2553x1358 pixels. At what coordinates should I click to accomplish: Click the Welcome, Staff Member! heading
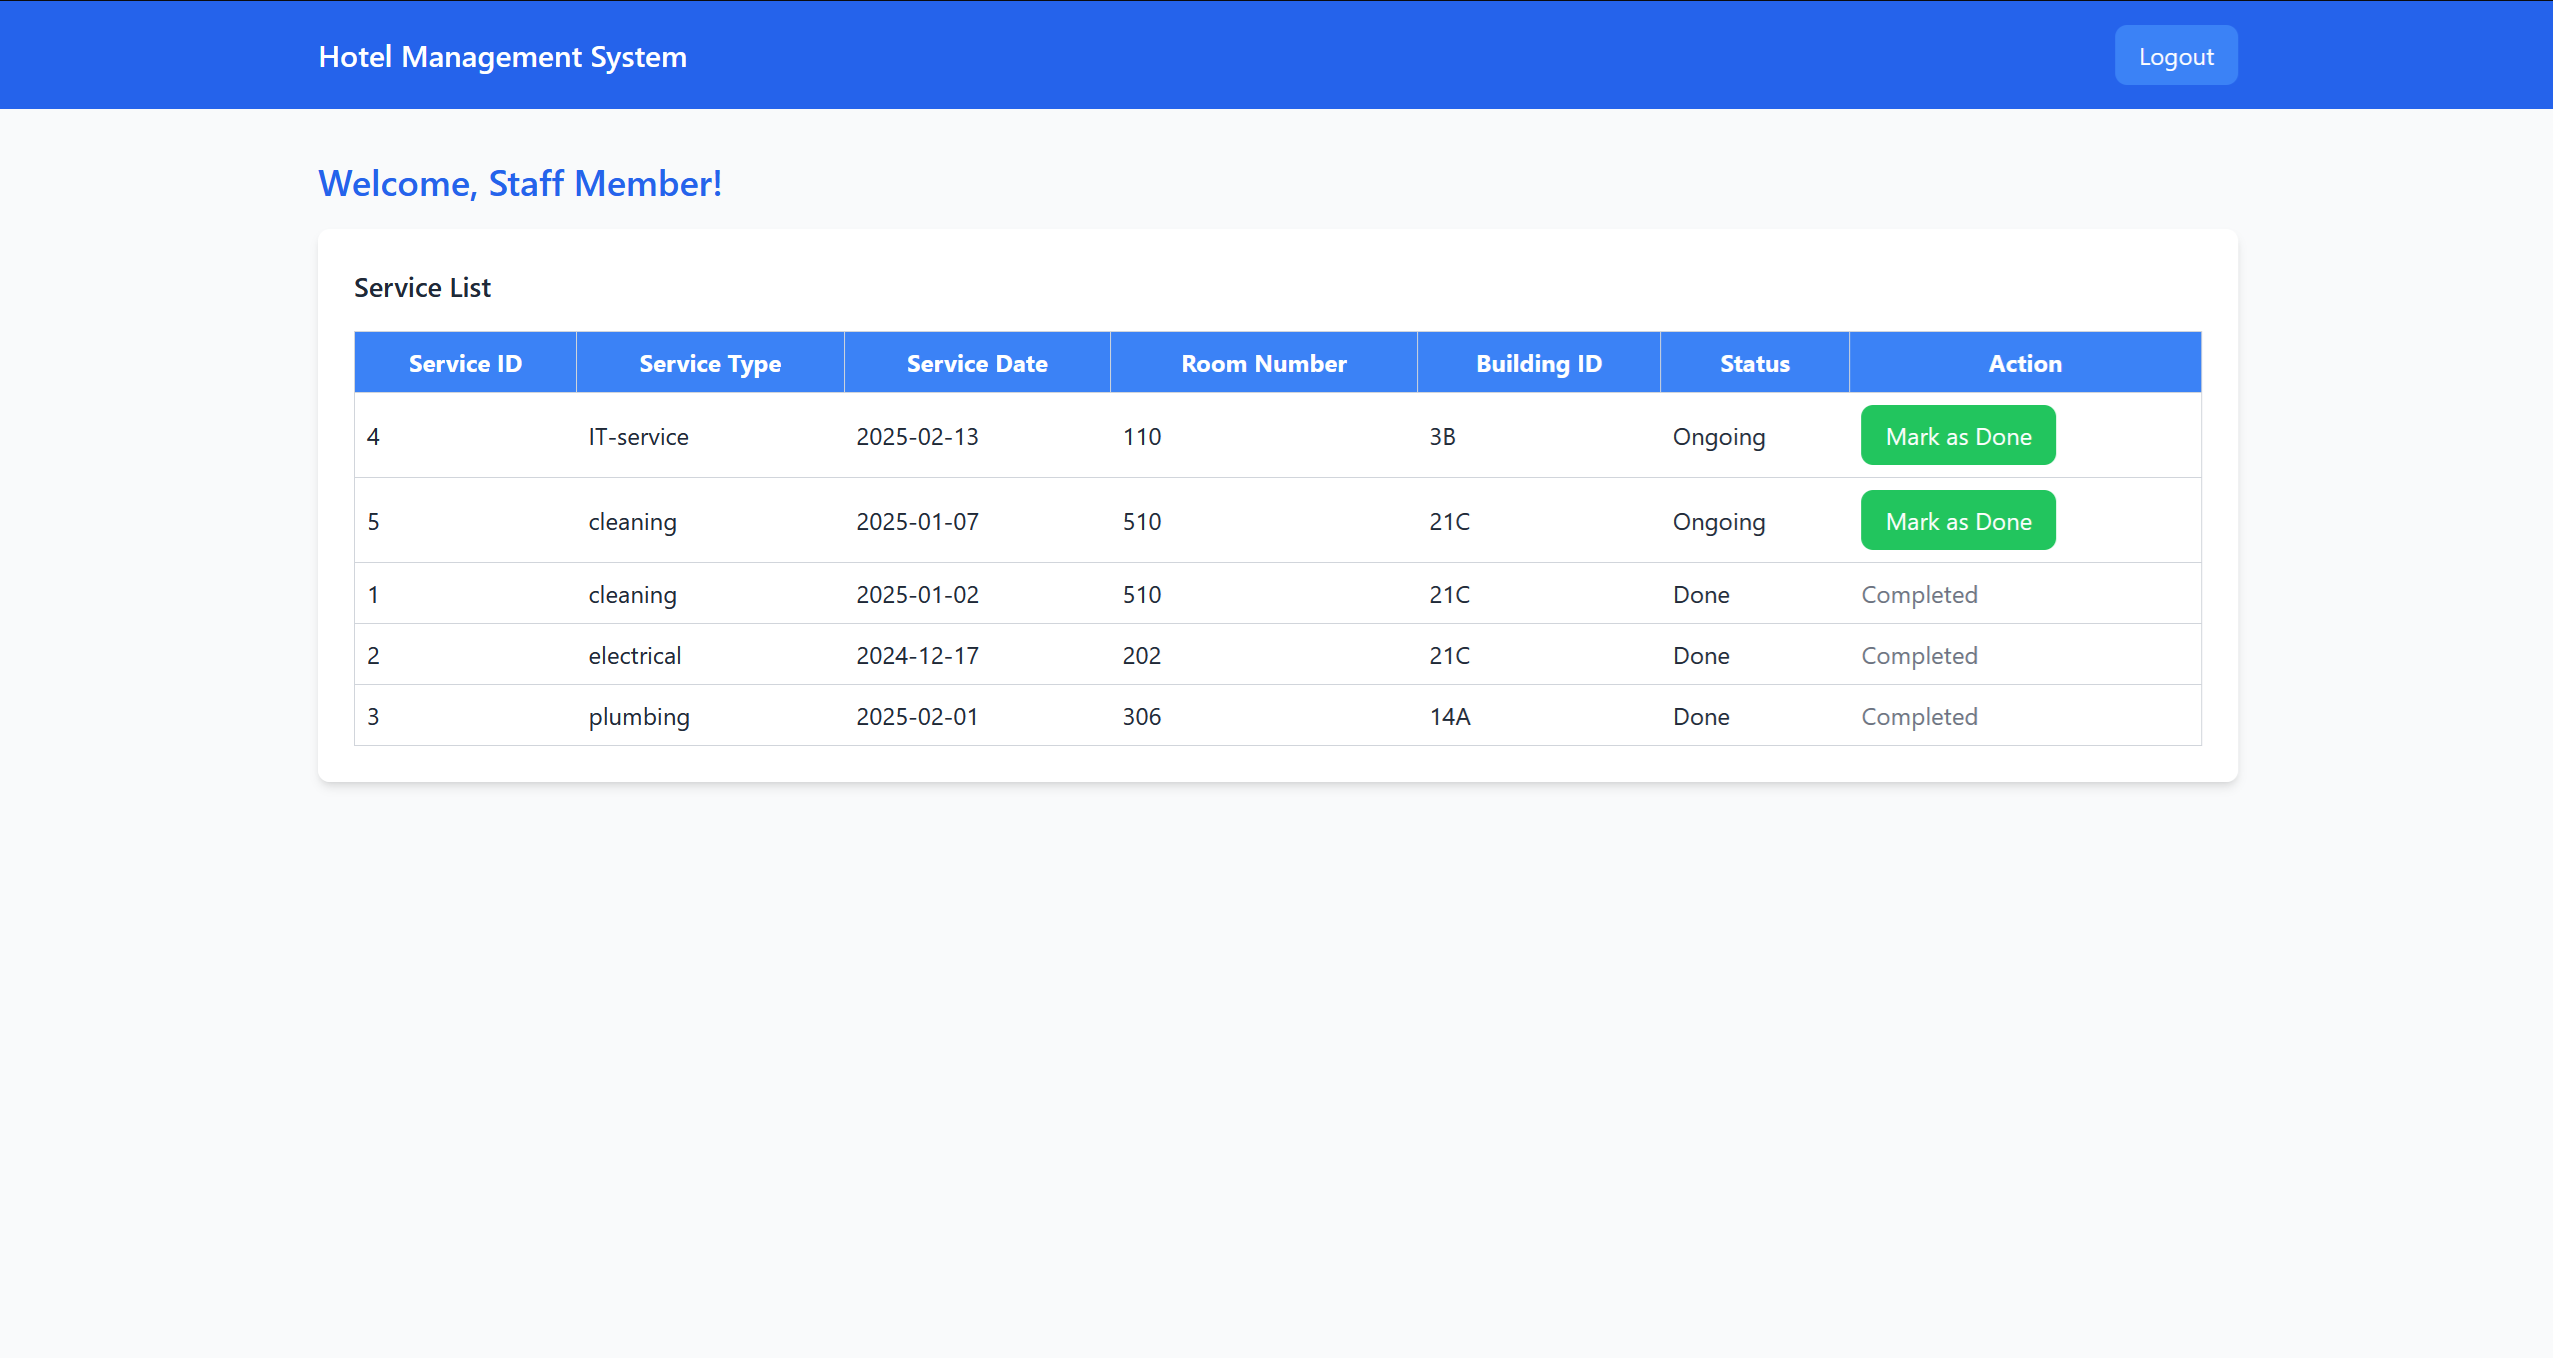520,184
